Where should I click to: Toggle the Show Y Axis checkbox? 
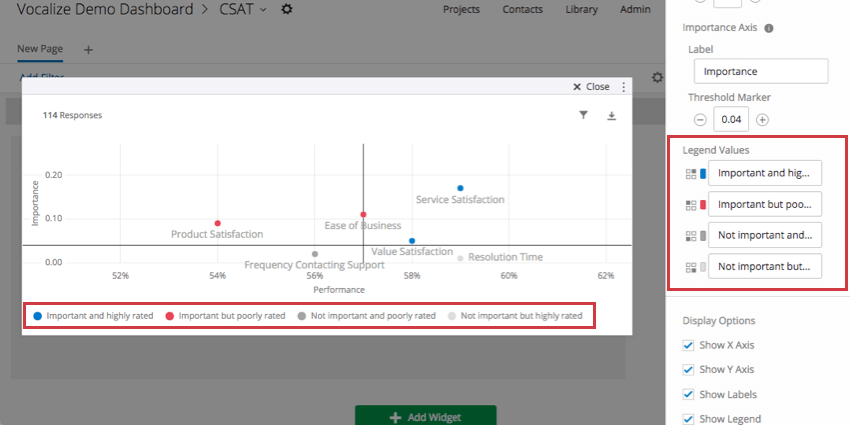(x=688, y=369)
